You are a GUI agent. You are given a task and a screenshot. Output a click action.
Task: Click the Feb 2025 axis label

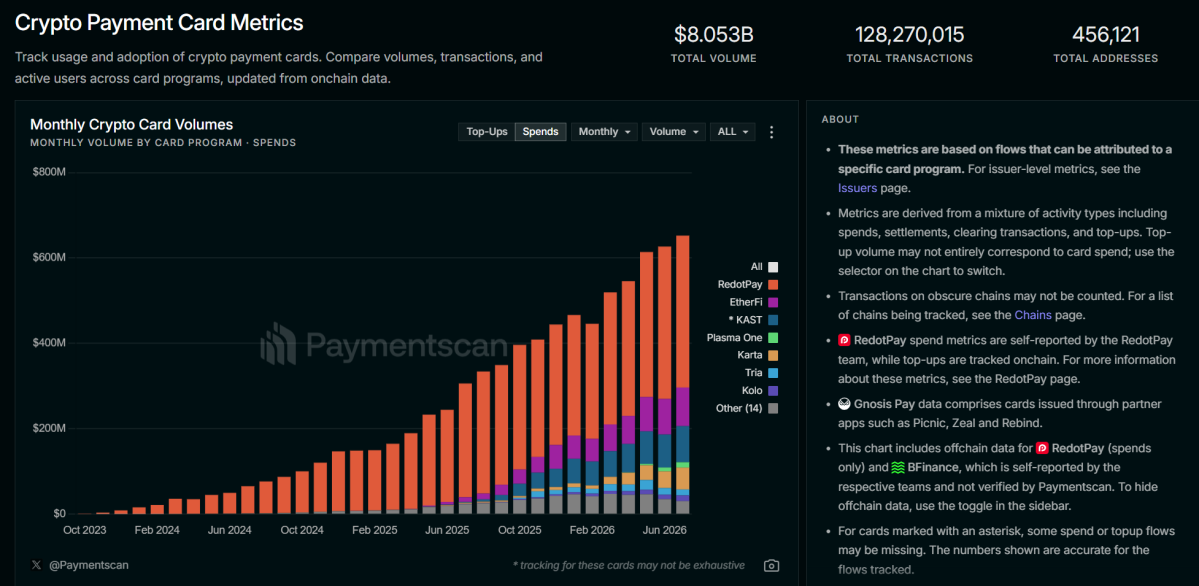tap(374, 529)
